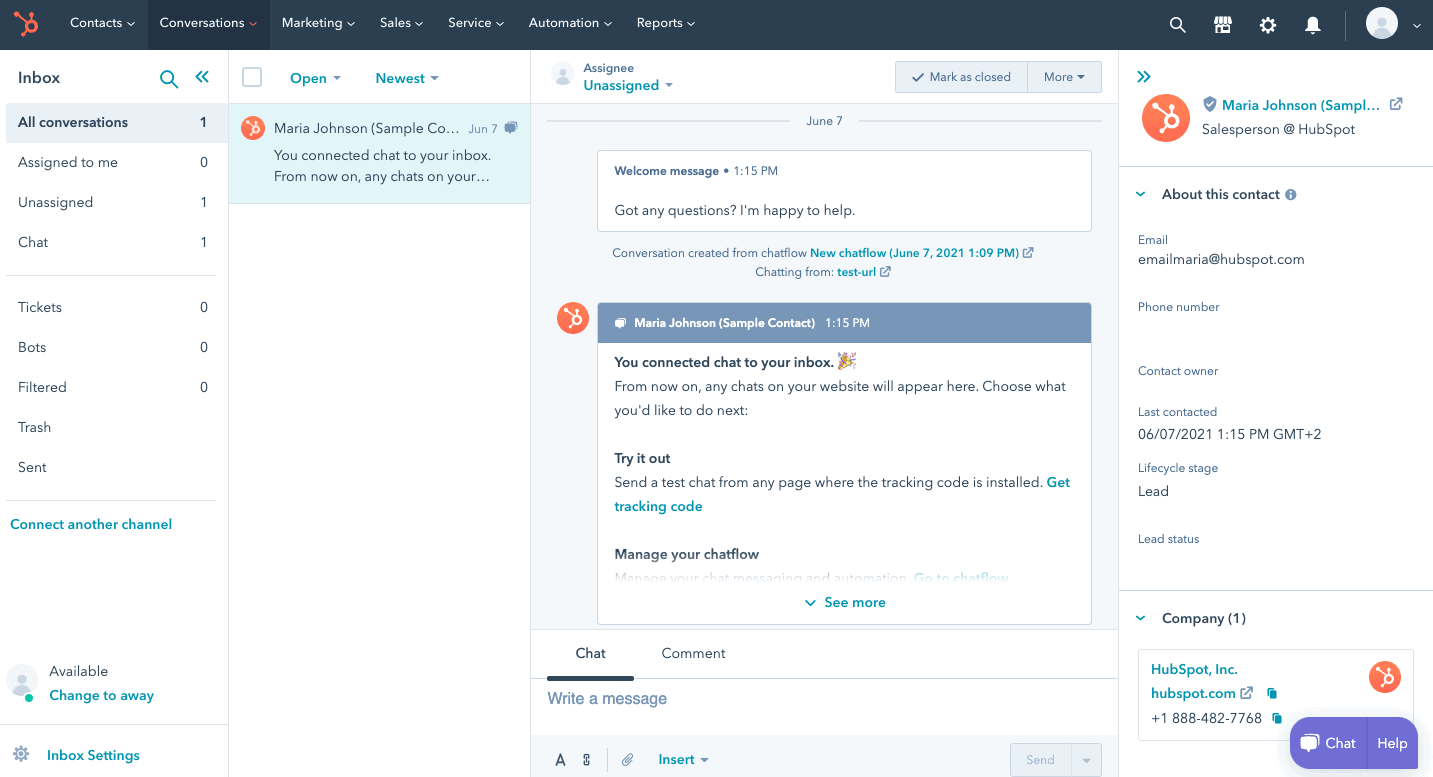
Task: Click the HubSpot sprocket logo
Action: coord(27,23)
